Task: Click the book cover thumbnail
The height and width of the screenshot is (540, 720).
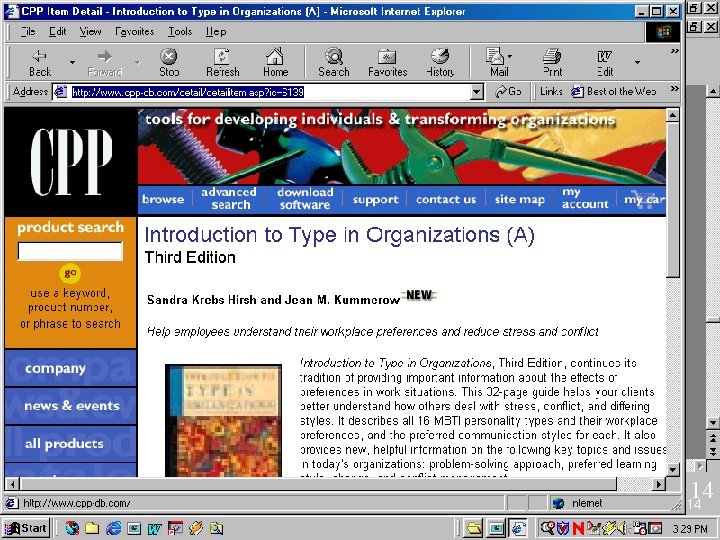Action: pos(223,421)
